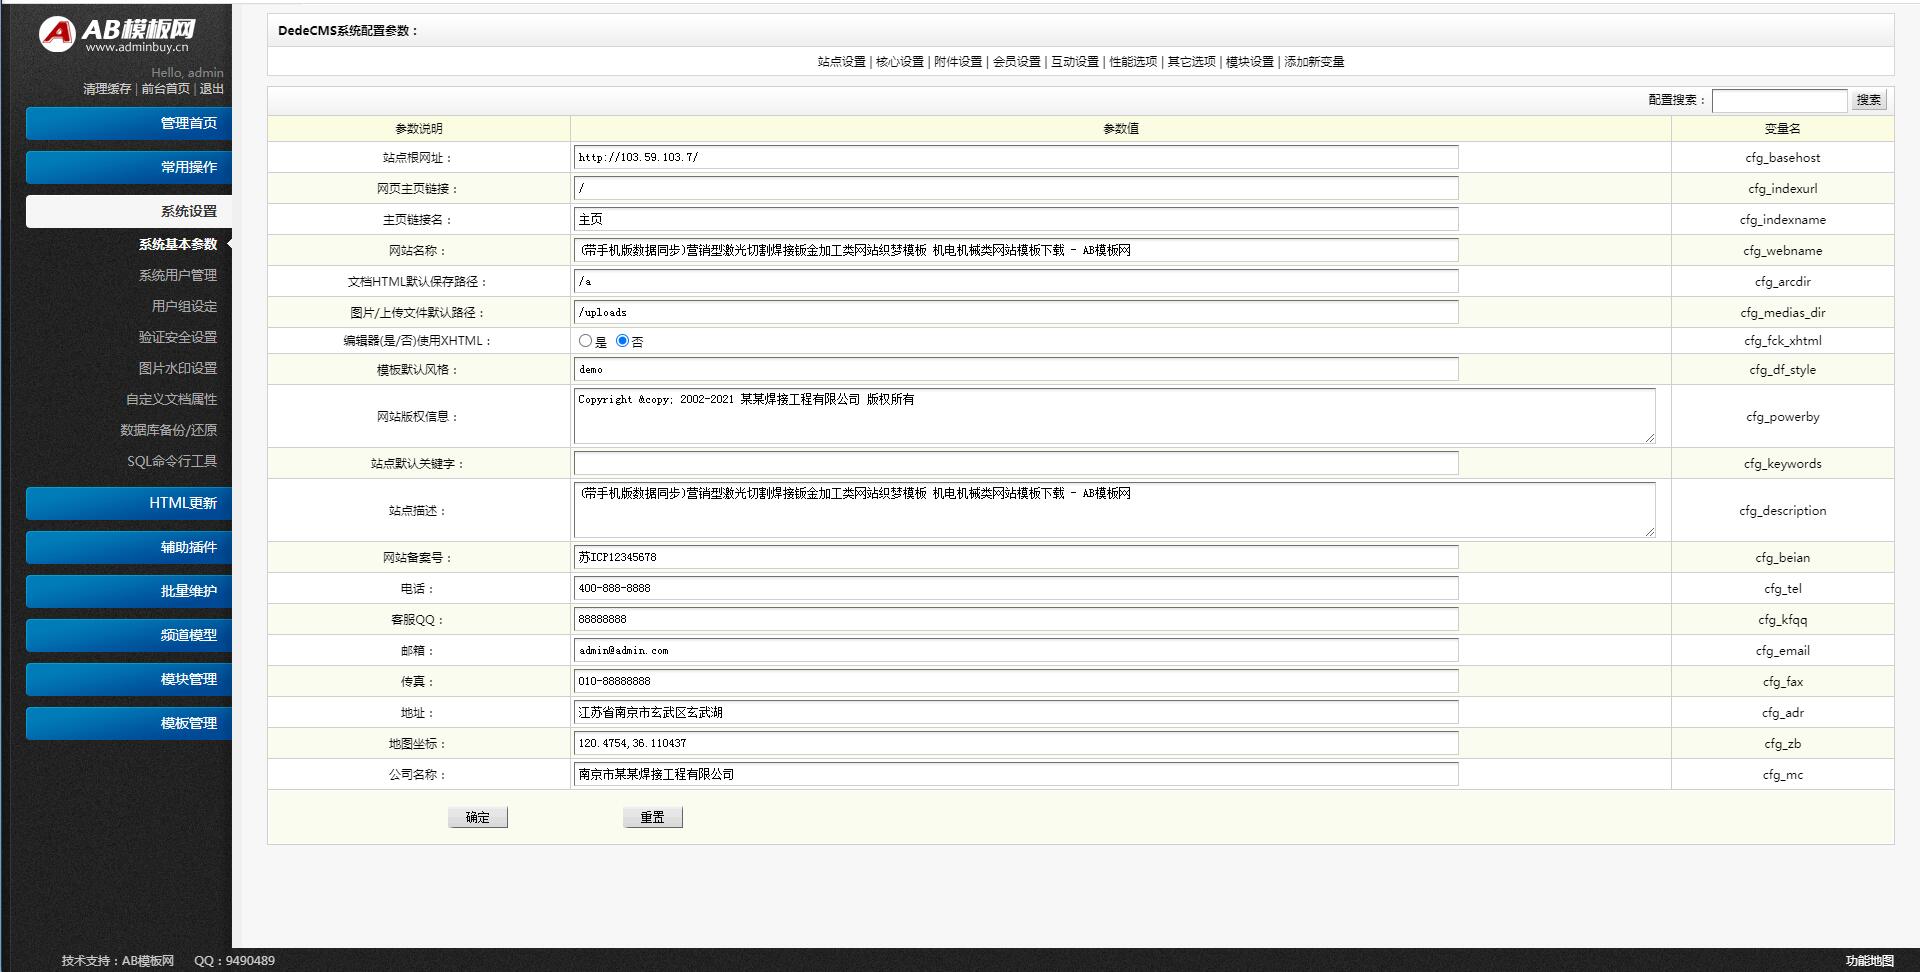Viewport: 1920px width, 972px height.
Task: Click into 站点描述 textarea
Action: coord(1115,510)
